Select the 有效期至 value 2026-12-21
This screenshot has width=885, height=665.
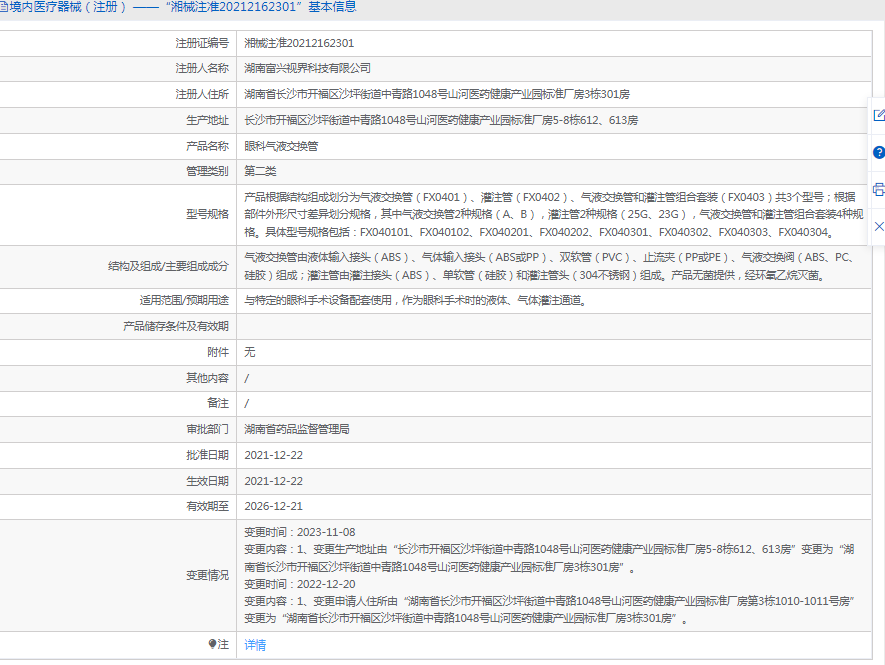[274, 506]
